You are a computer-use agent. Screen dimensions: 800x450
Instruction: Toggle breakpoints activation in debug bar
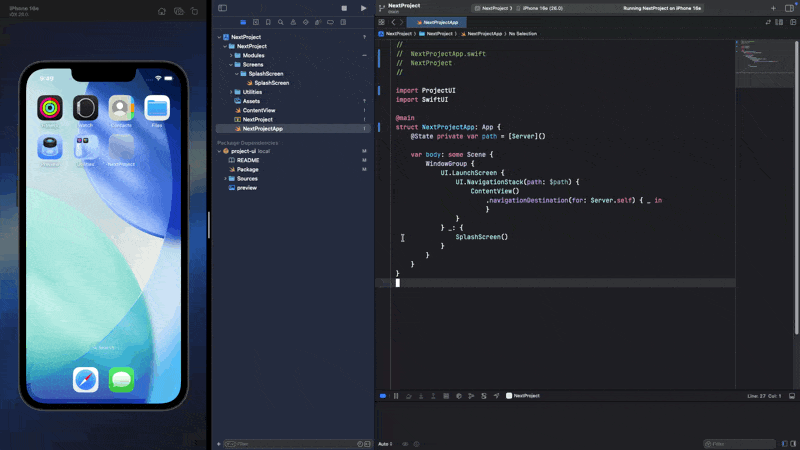(x=383, y=396)
